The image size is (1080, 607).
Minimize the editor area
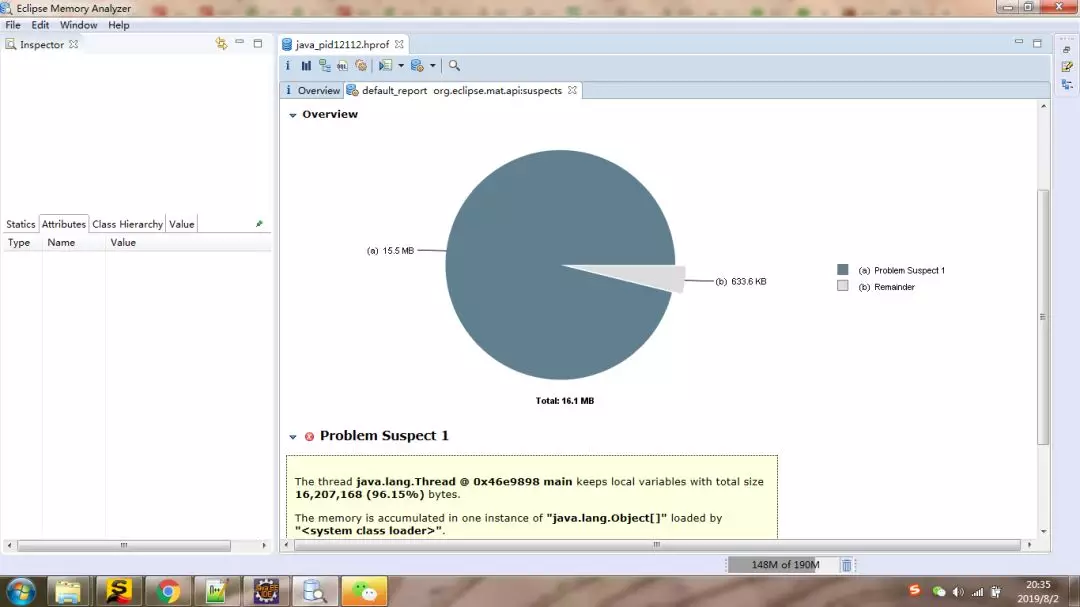(1019, 42)
